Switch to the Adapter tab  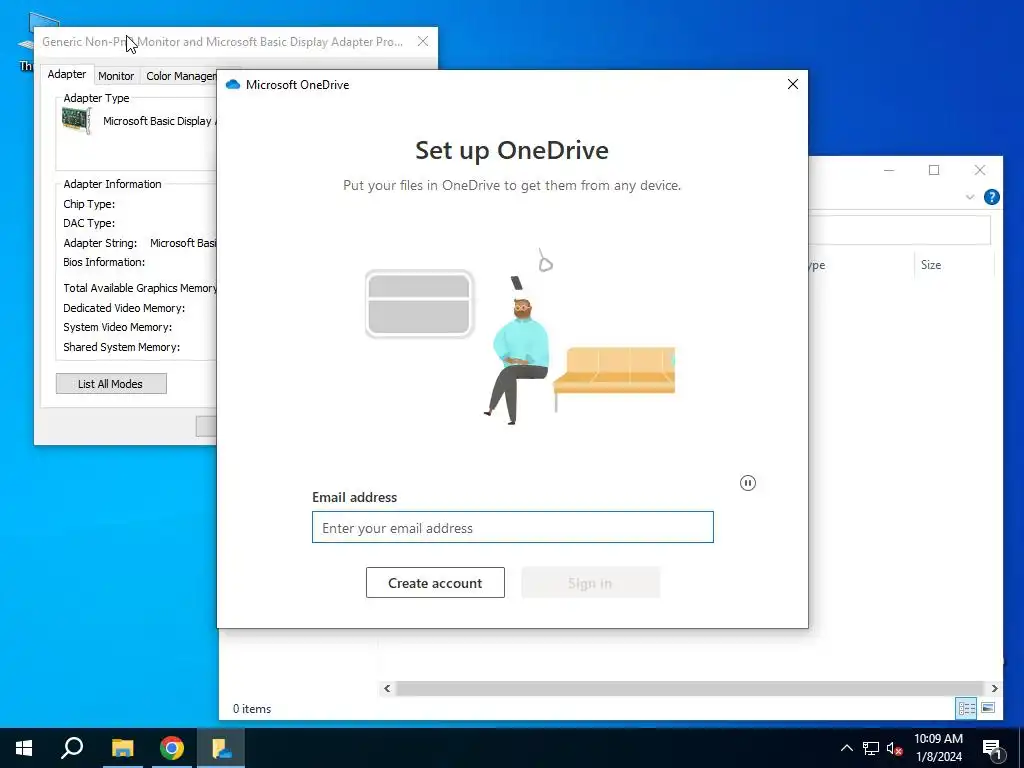point(67,74)
